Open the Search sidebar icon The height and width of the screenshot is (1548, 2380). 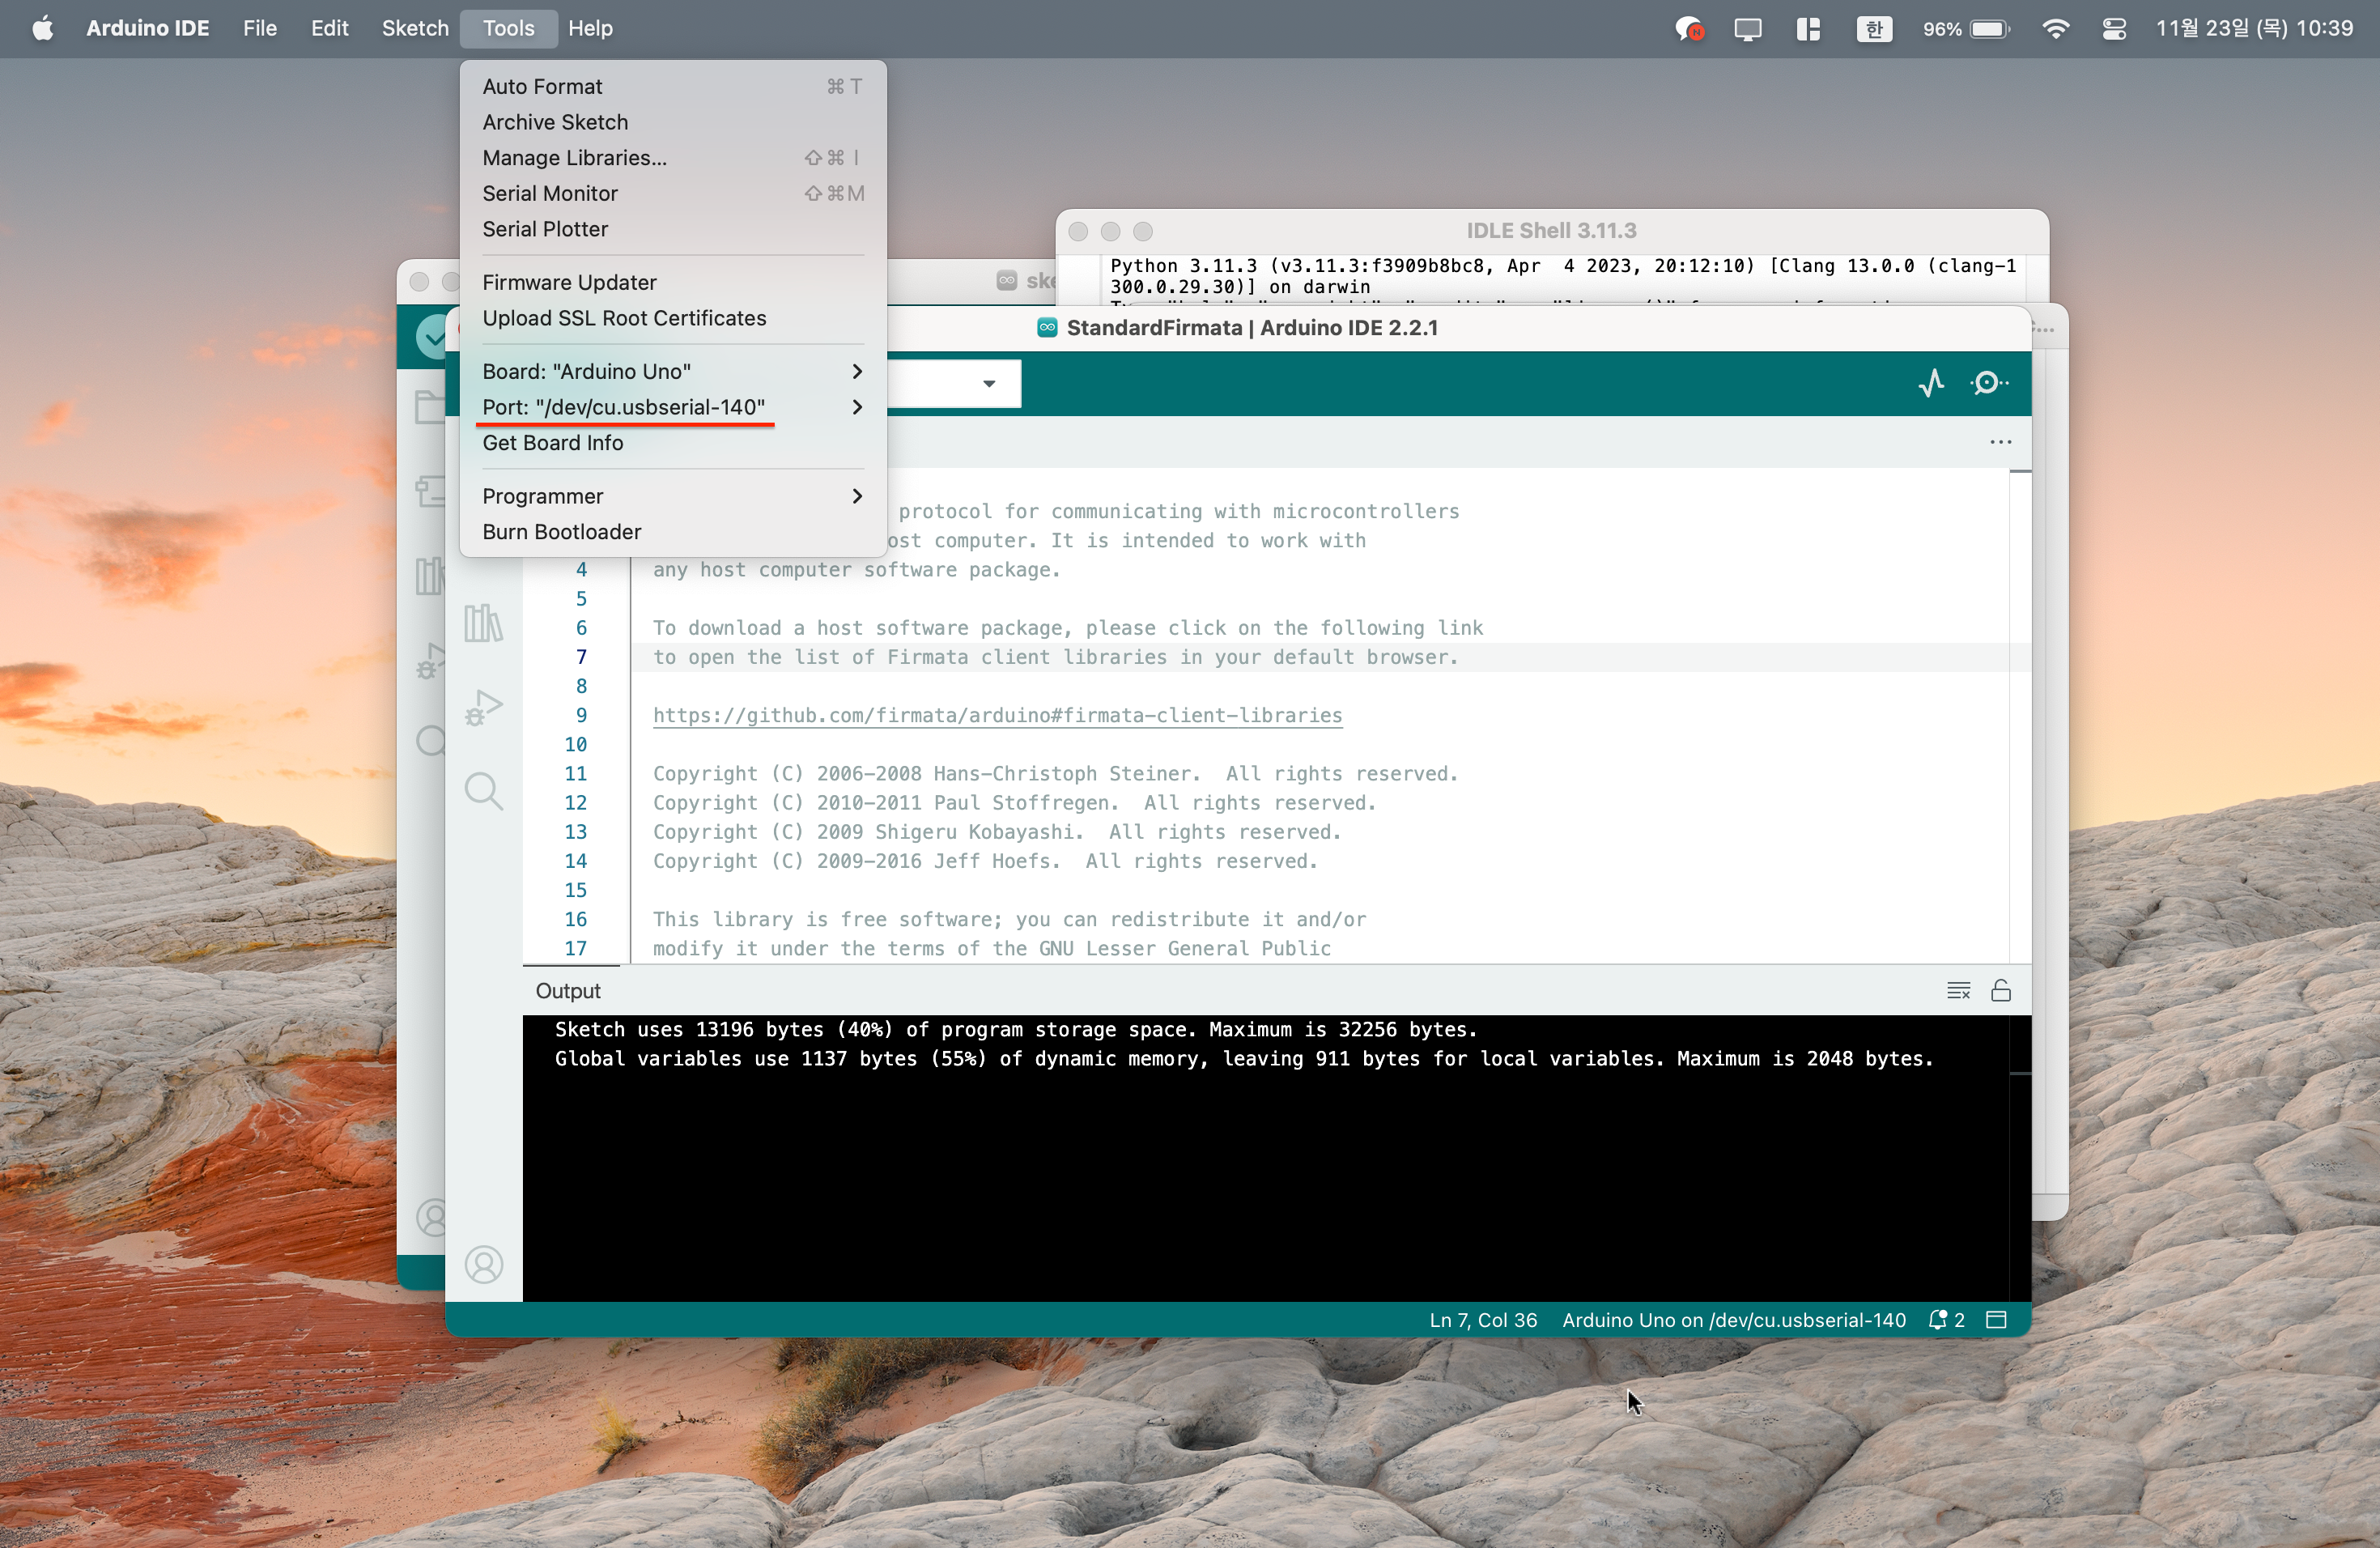pyautogui.click(x=483, y=791)
